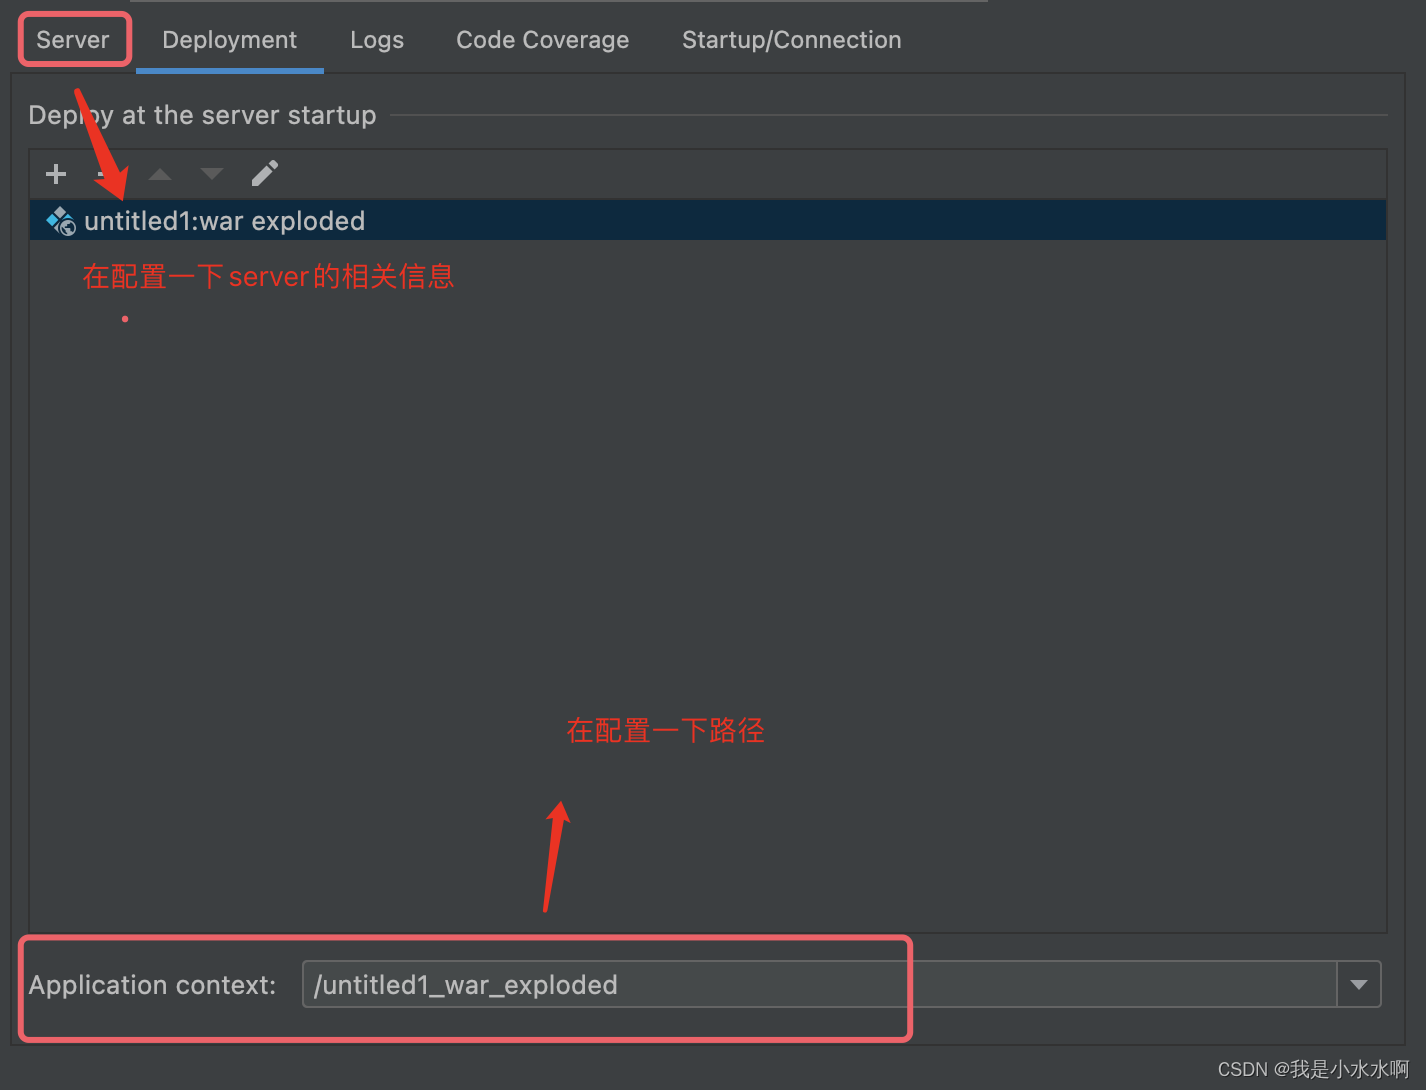Switch to the Server tab
Screen dimensions: 1426x1090
click(x=73, y=40)
